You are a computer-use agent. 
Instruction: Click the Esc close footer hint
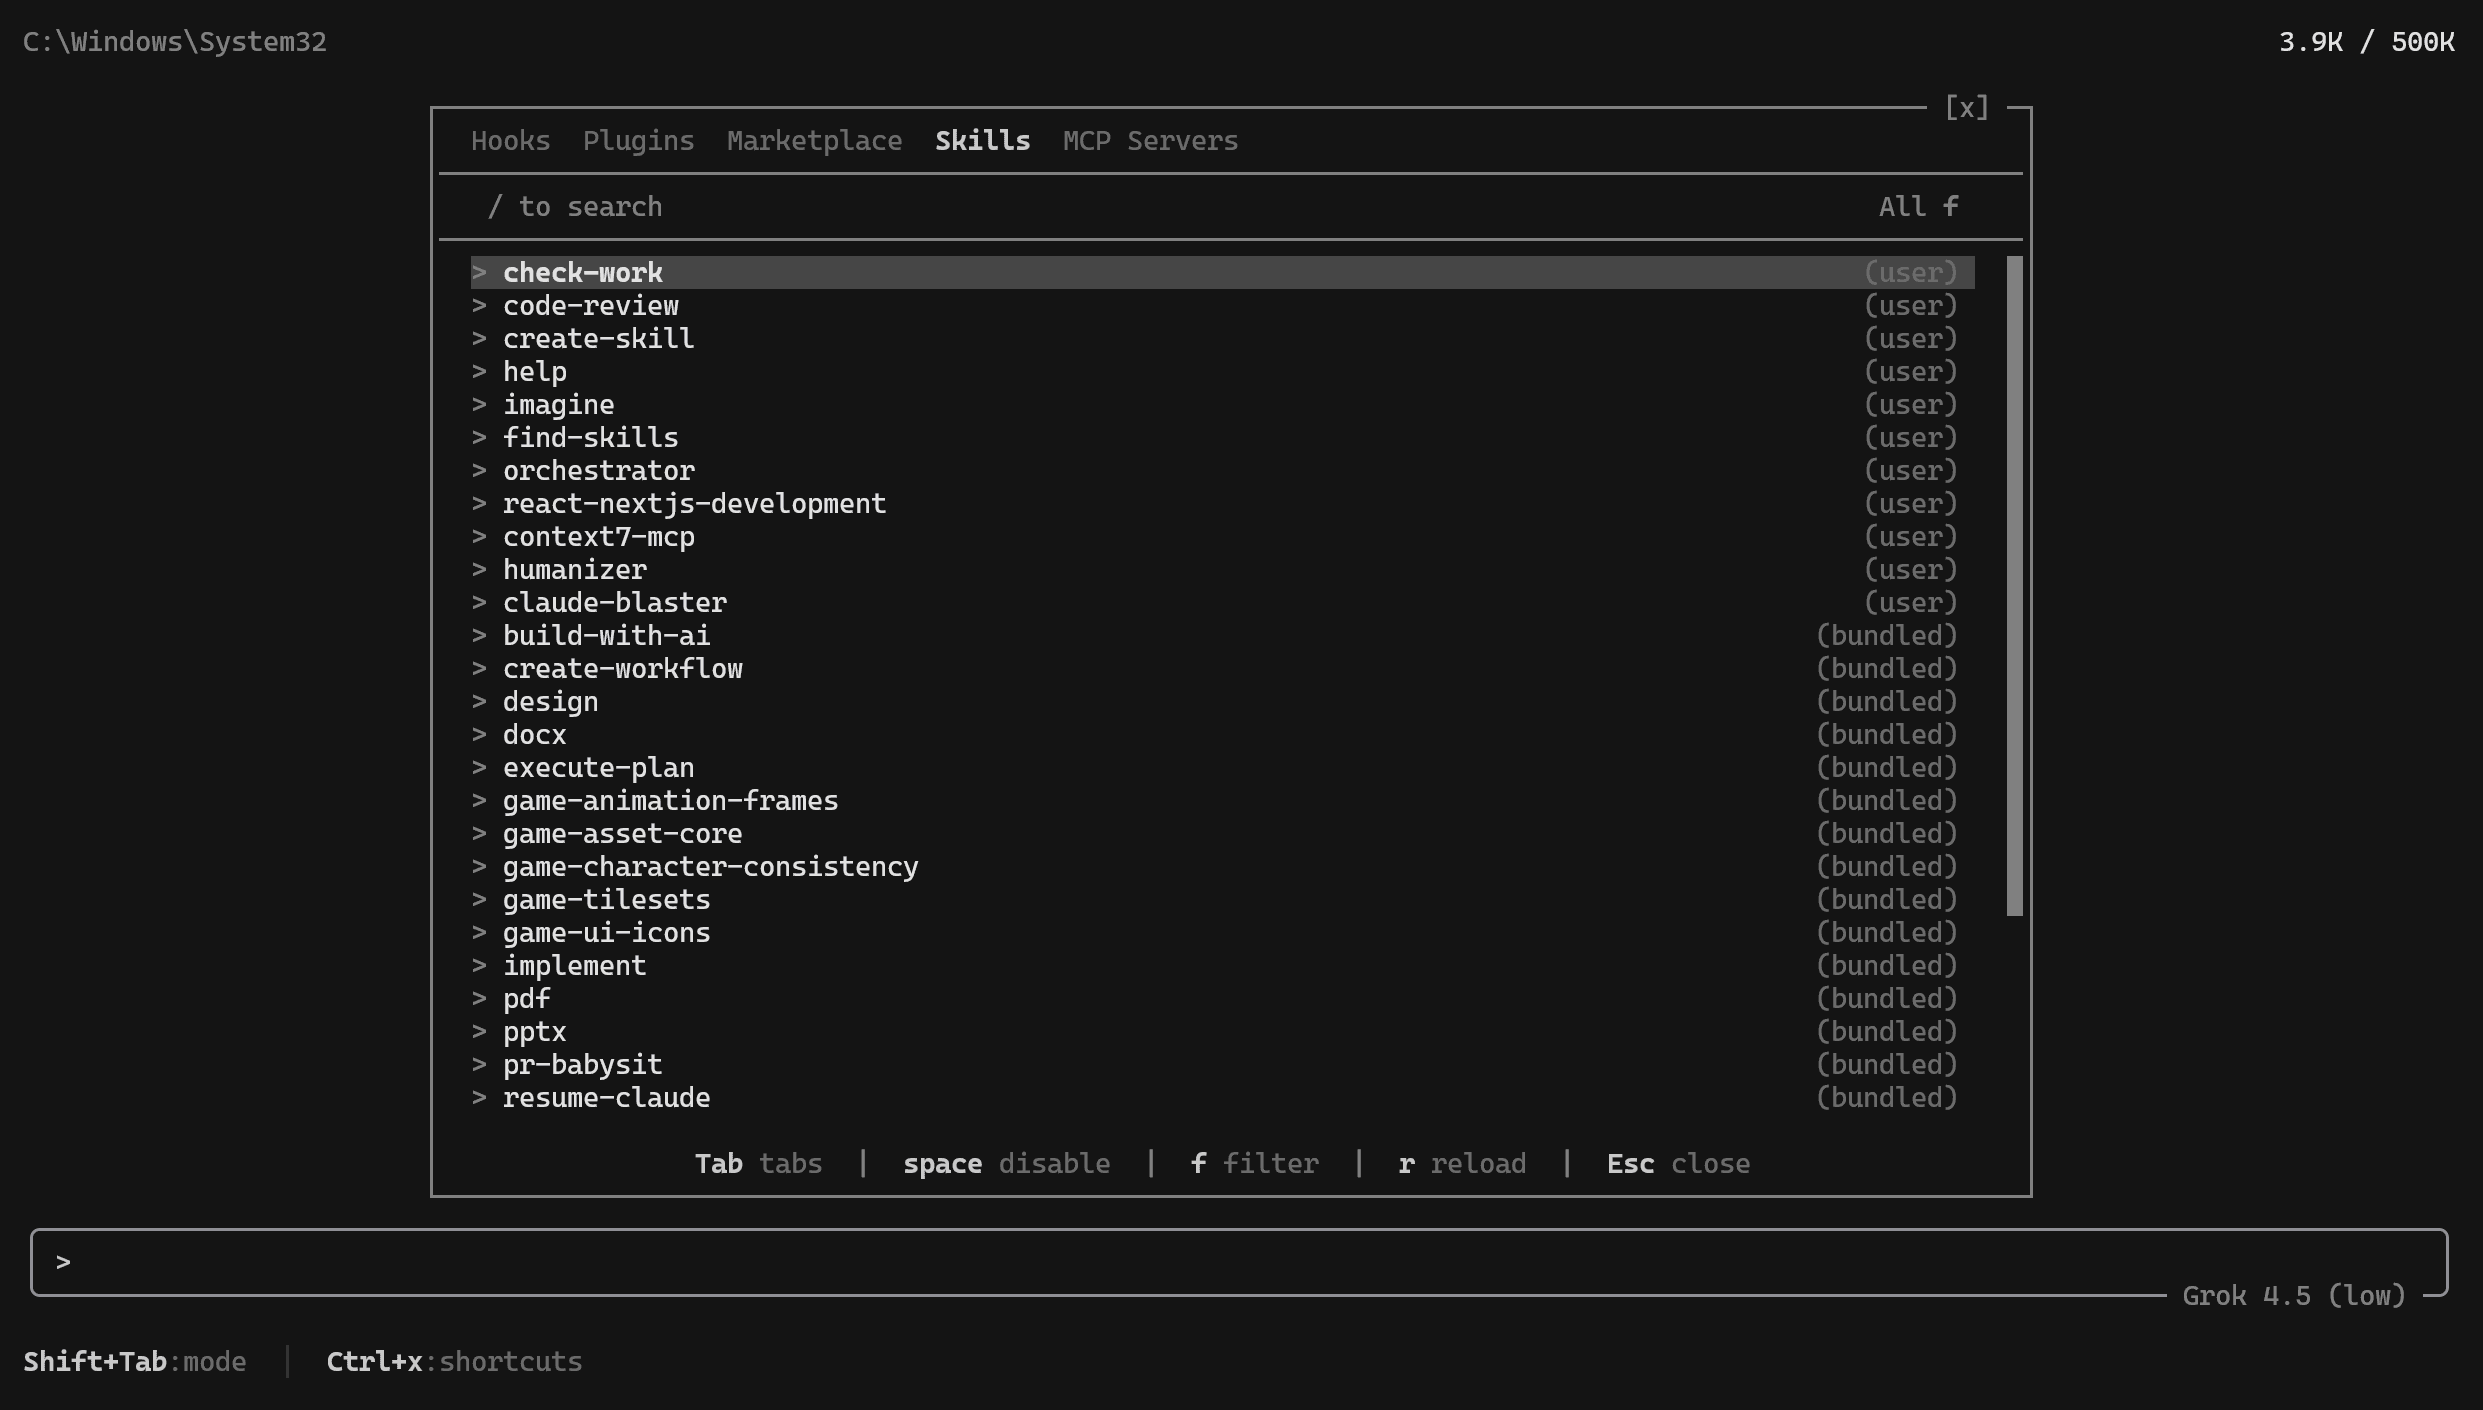coord(1678,1164)
